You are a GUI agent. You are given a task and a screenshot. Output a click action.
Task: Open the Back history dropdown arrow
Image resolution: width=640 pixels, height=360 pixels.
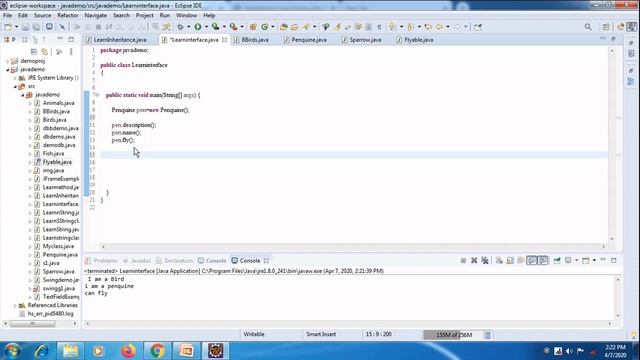coord(448,27)
